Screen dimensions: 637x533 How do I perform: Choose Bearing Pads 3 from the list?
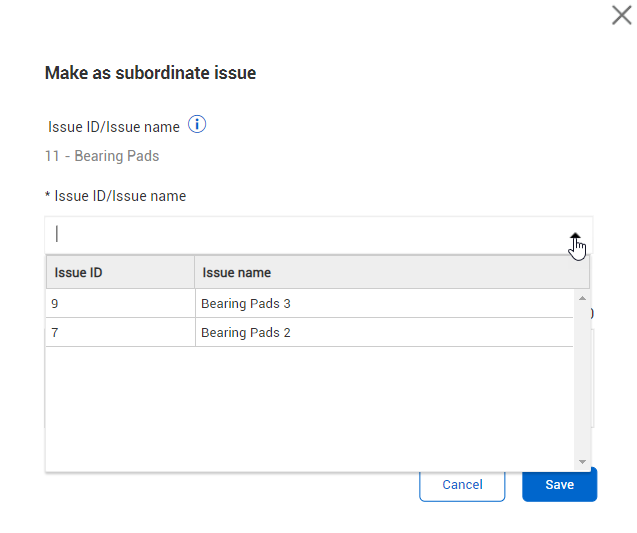[384, 304]
